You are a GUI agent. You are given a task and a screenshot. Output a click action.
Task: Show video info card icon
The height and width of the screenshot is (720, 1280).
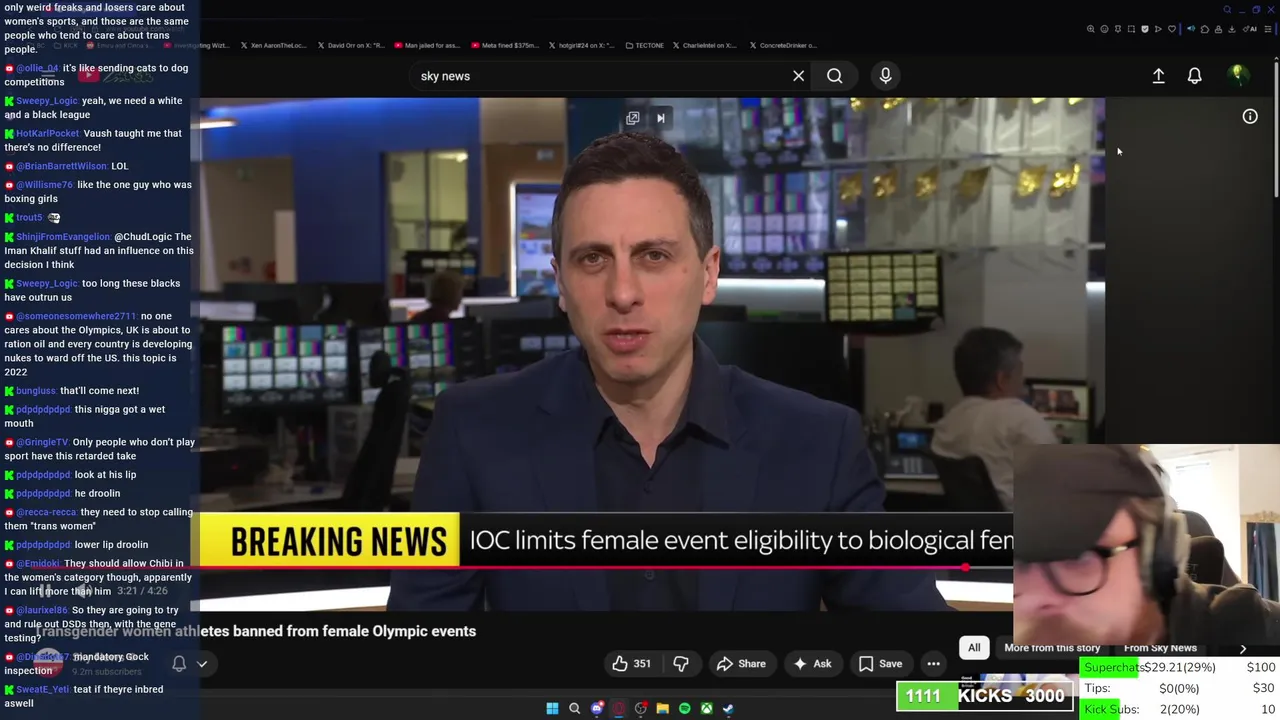(x=1250, y=117)
